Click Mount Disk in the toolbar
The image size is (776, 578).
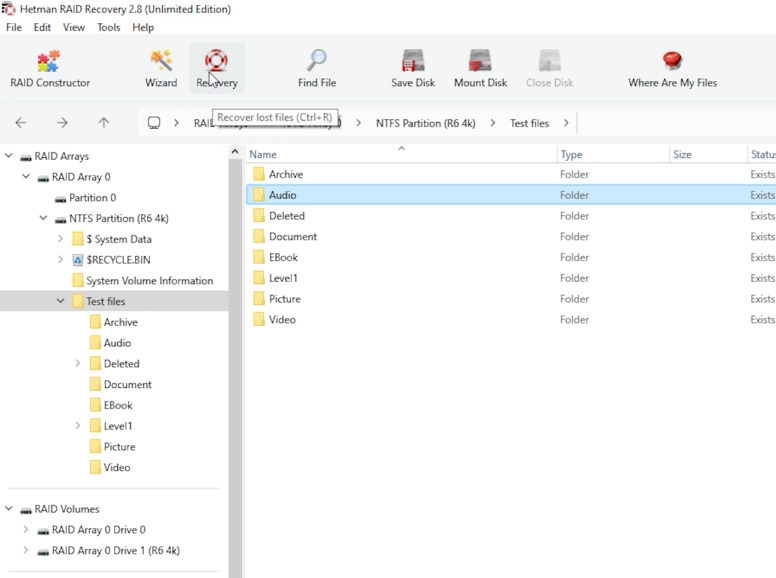480,69
